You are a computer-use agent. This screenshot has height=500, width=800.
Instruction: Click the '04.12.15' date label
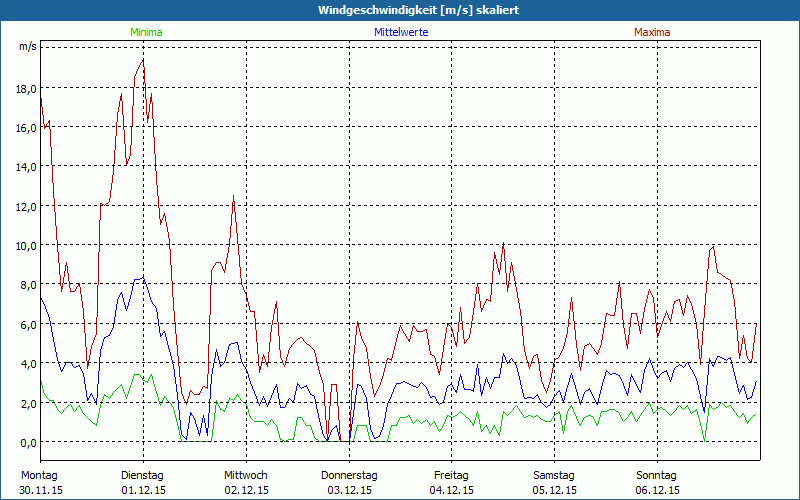click(452, 490)
